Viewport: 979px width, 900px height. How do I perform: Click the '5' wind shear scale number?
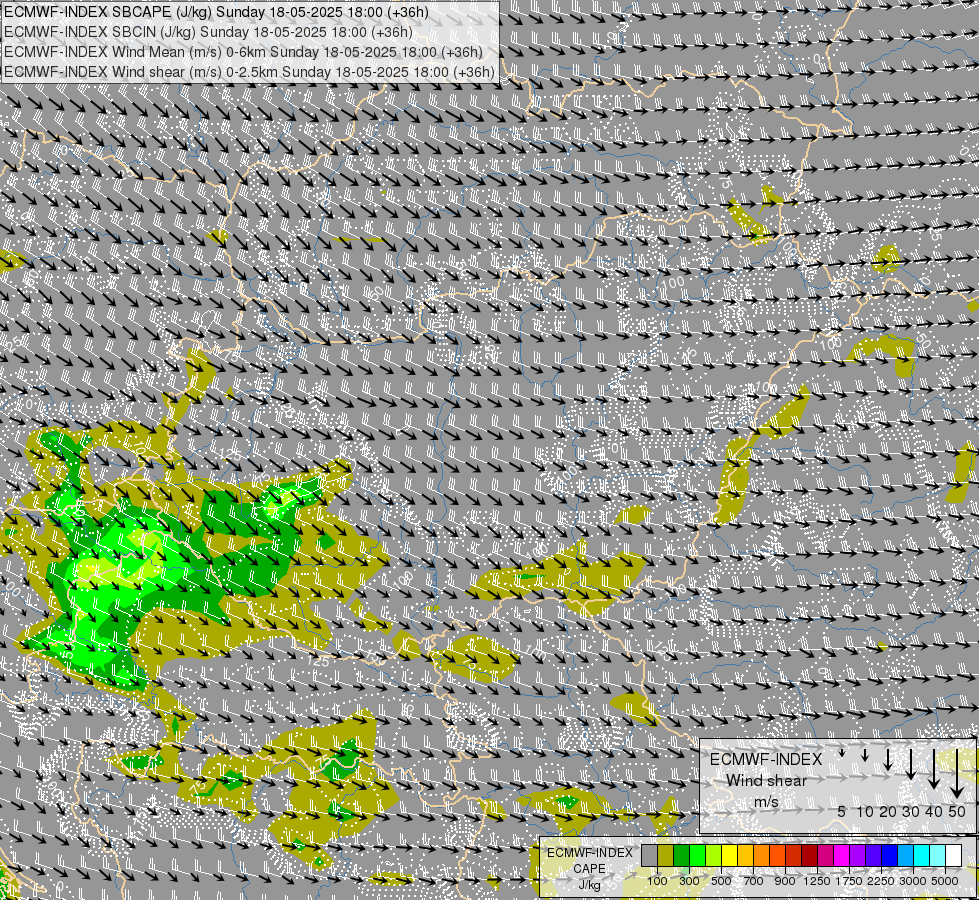[842, 811]
